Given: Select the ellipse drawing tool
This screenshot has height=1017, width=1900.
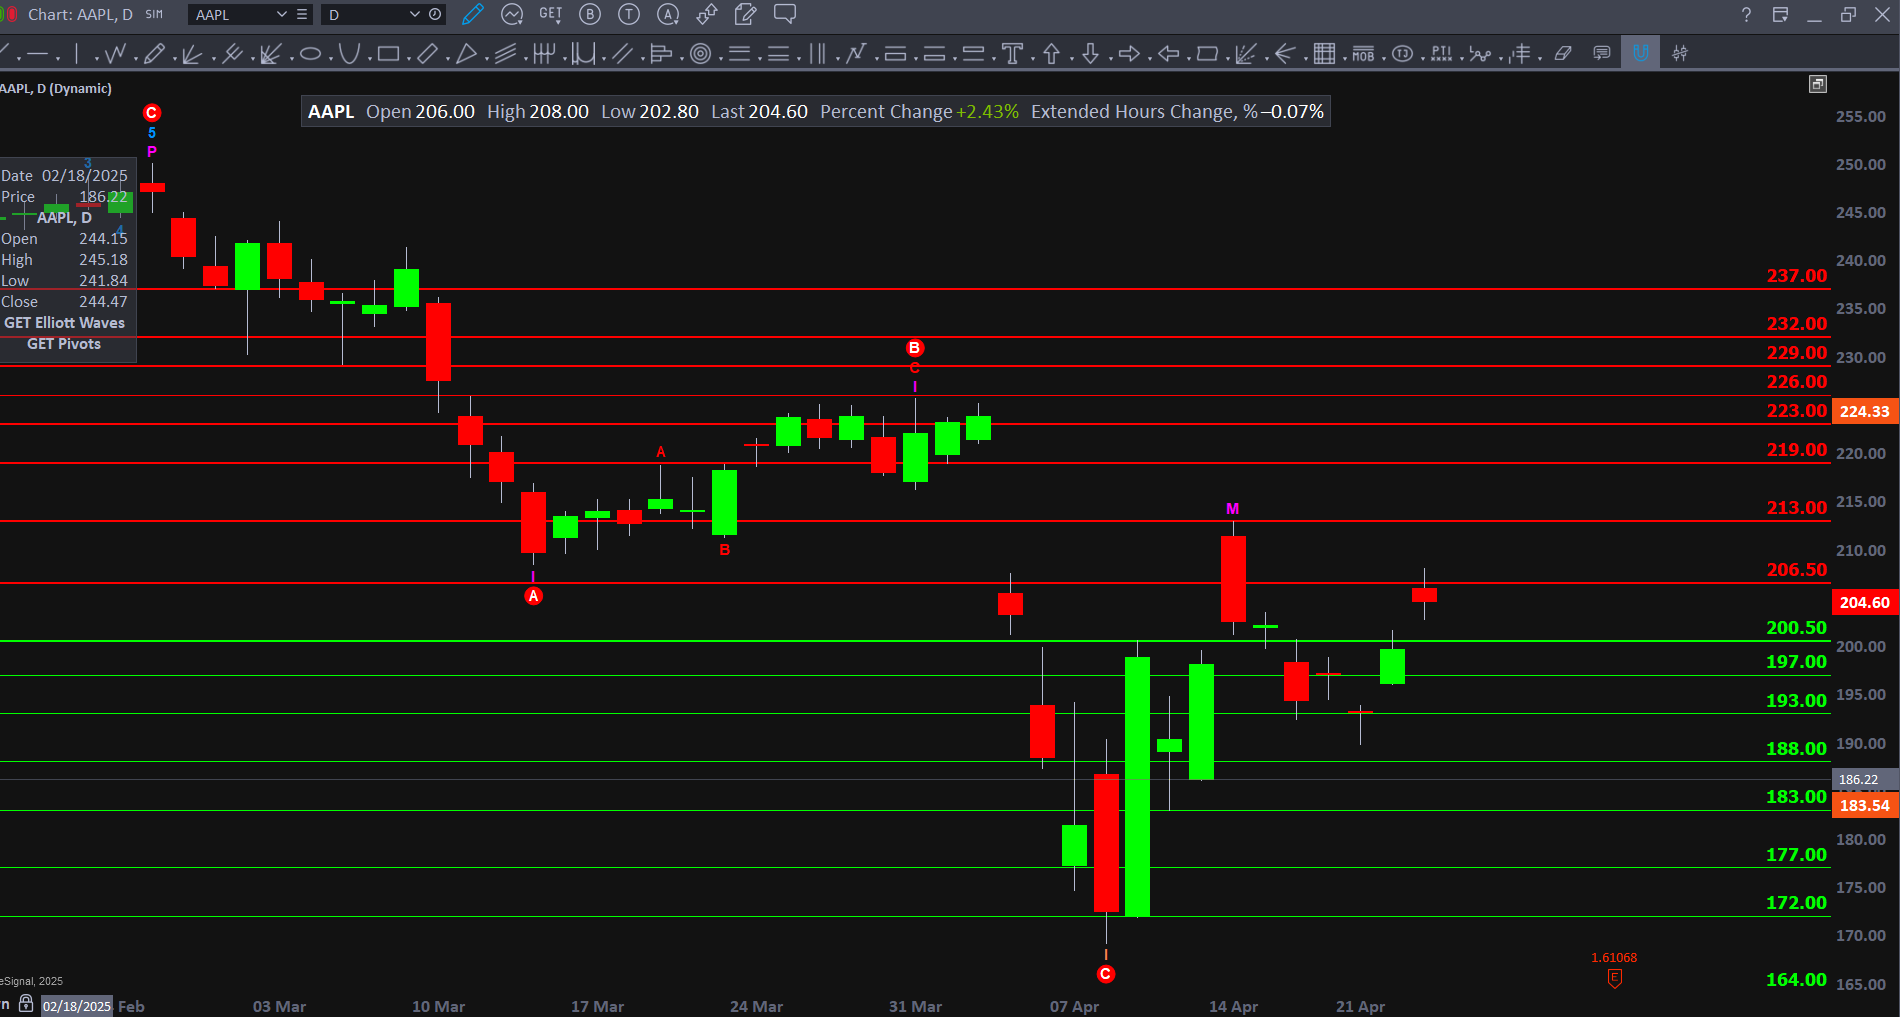Looking at the screenshot, I should [310, 54].
